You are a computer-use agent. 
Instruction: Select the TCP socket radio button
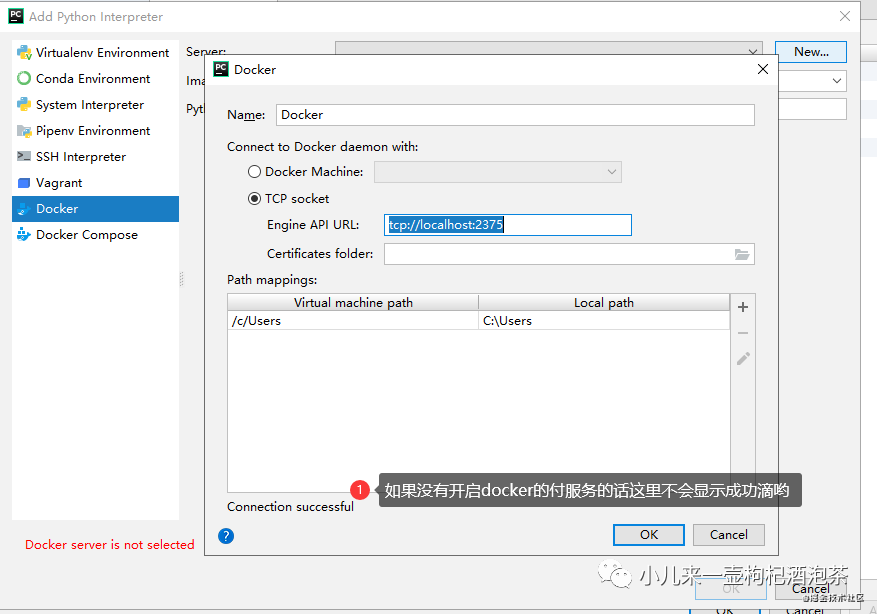point(254,199)
